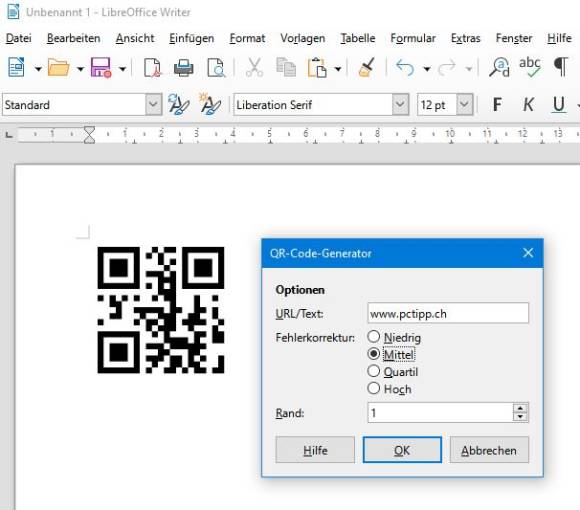Open the Bearbeiten menu
This screenshot has width=580, height=510.
click(74, 38)
